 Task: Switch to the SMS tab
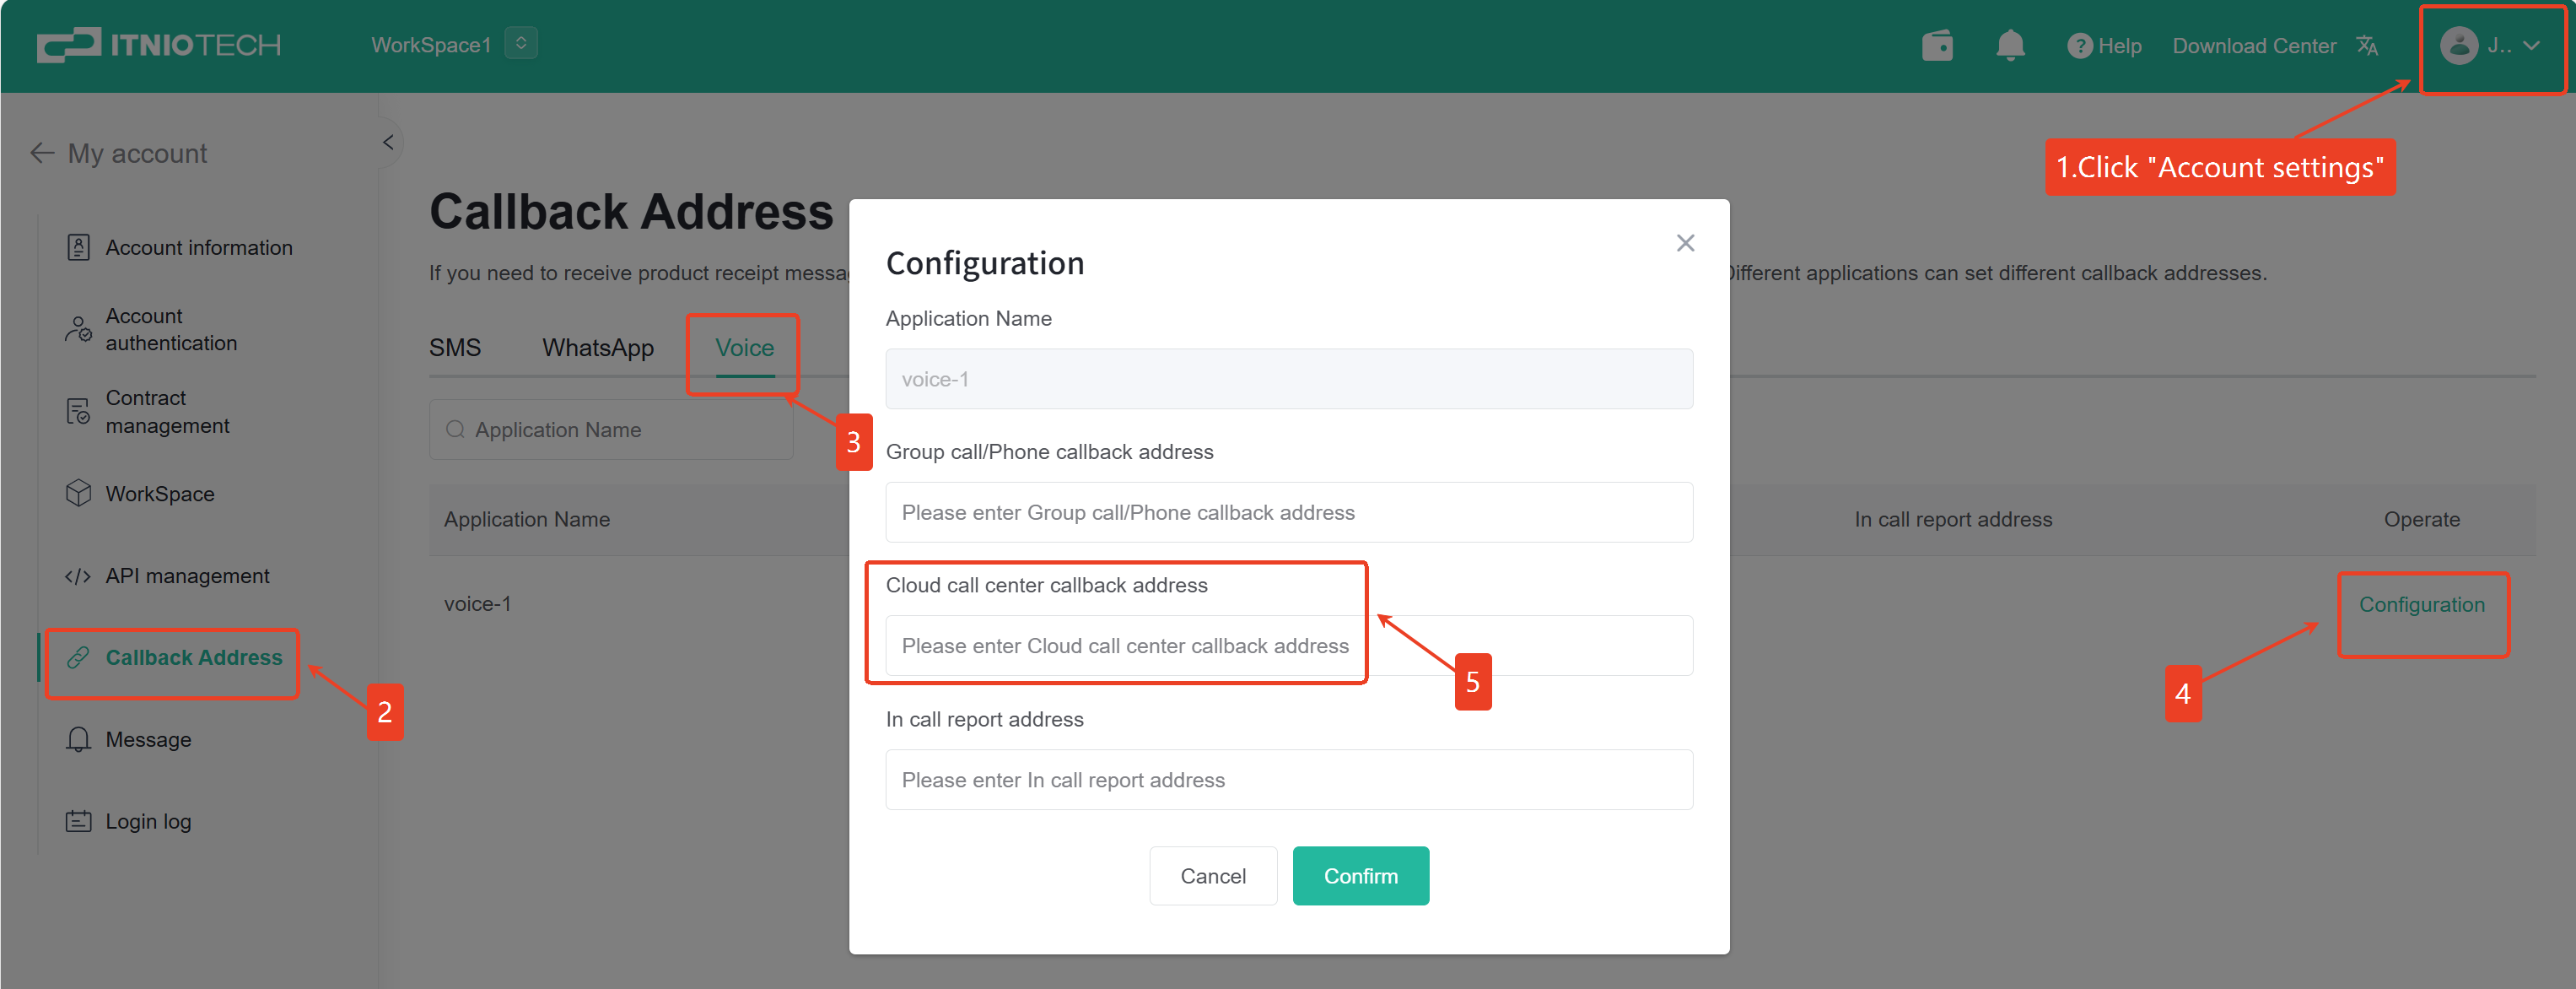click(455, 348)
